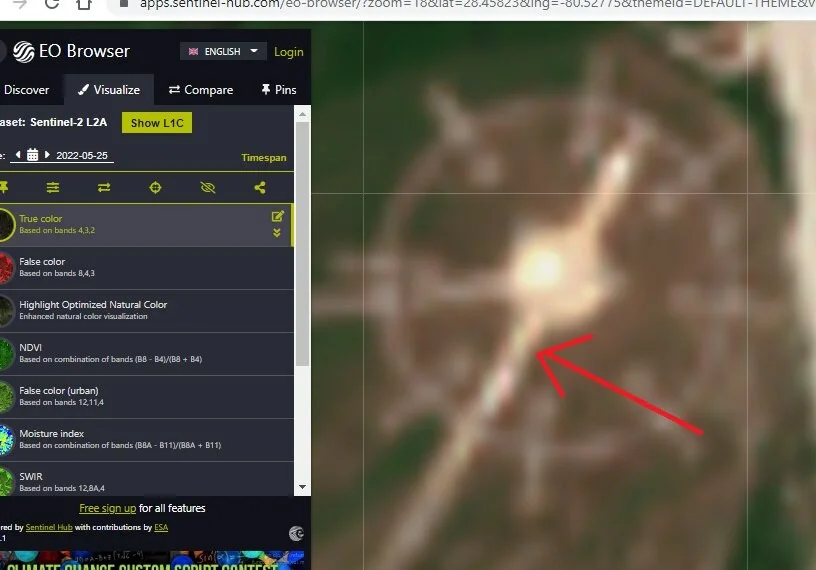Open the effects sliders icon
The image size is (816, 570).
coord(53,187)
